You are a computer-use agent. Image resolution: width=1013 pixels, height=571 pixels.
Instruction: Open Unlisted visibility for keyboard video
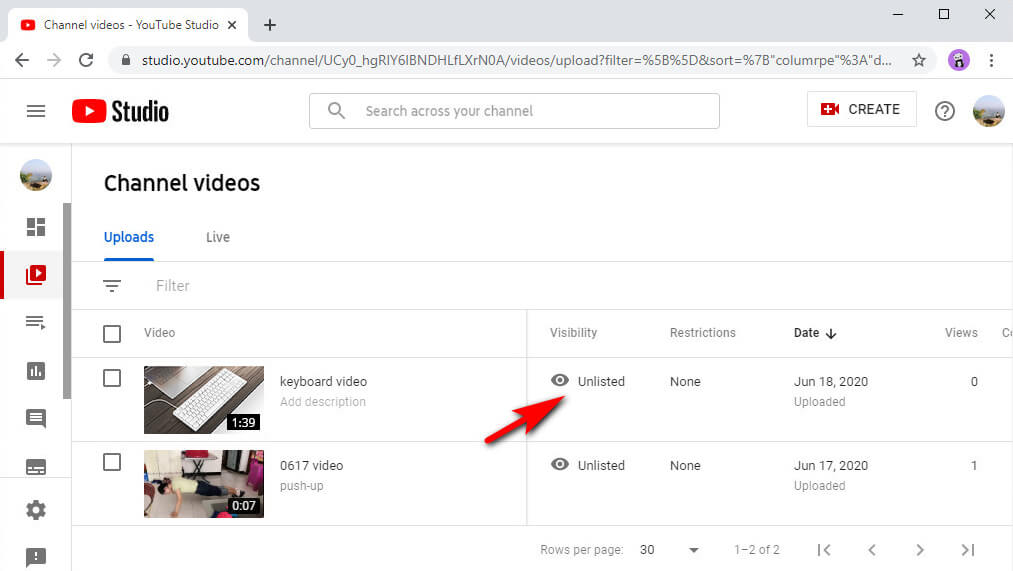[588, 381]
